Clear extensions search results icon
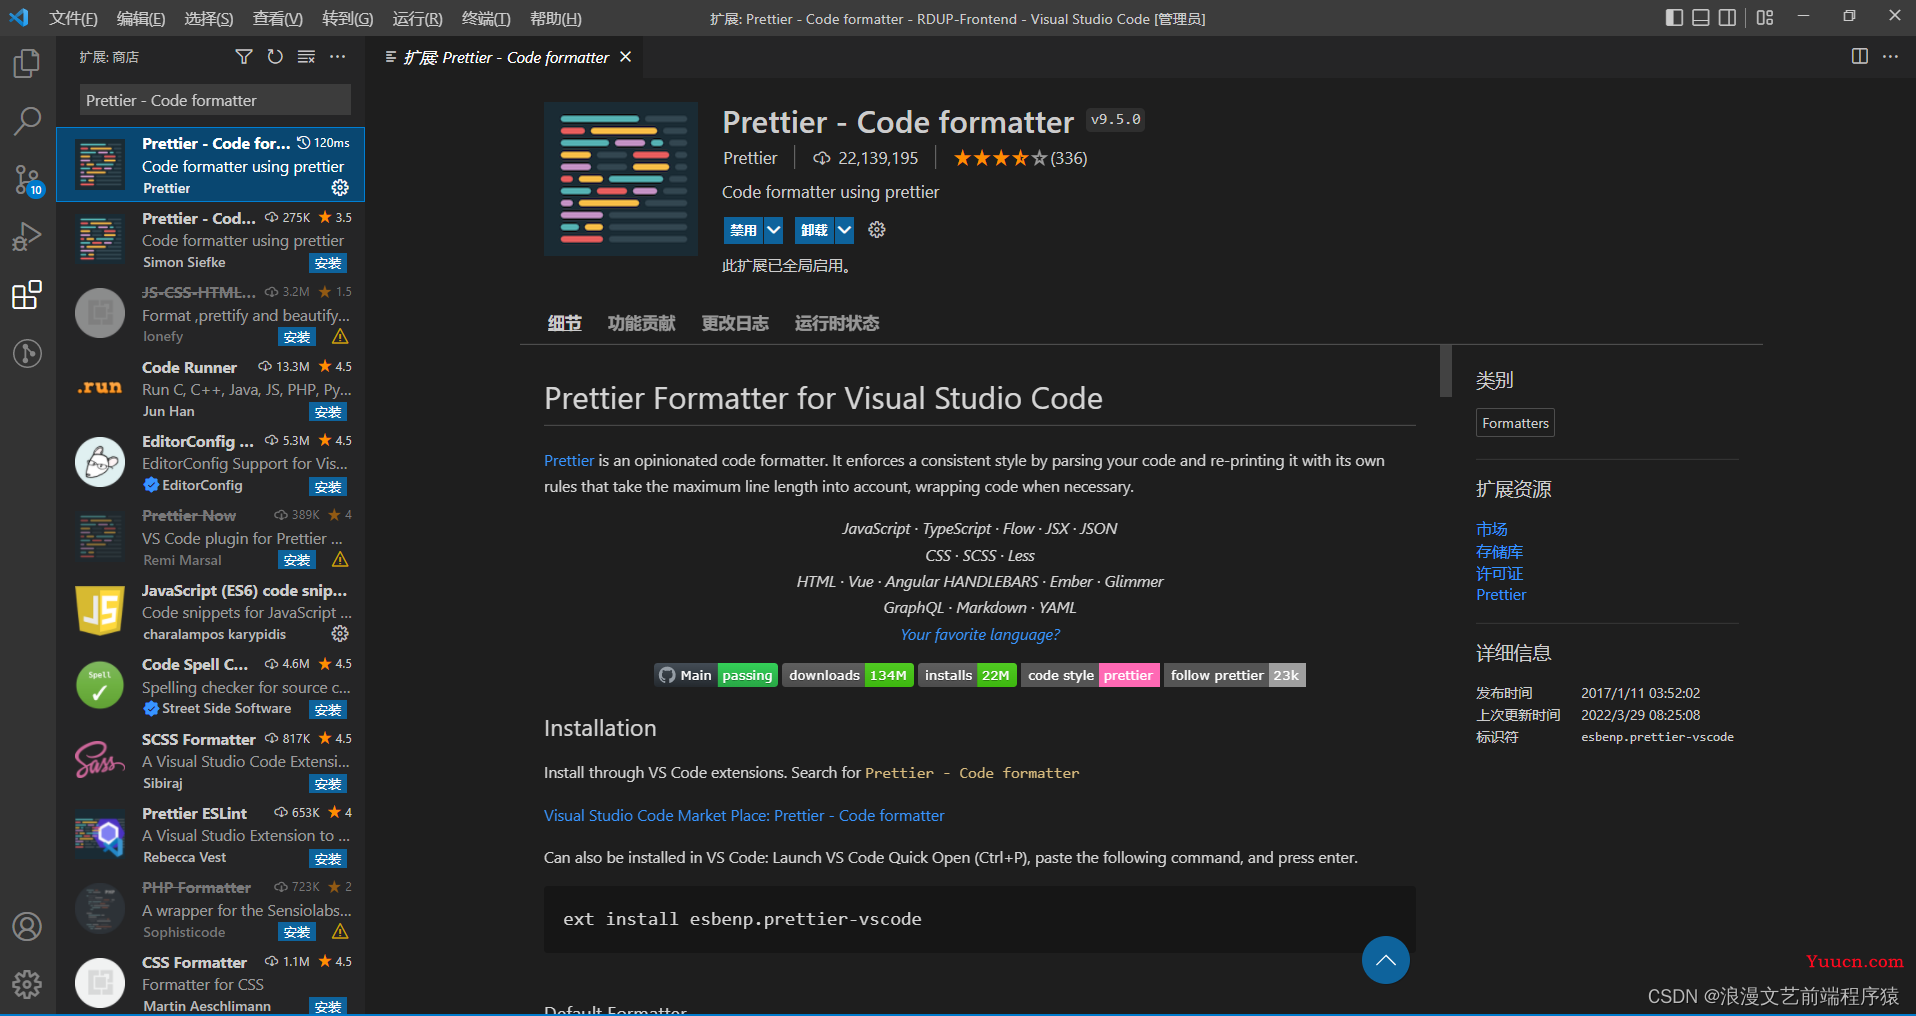The image size is (1916, 1016). (x=306, y=57)
